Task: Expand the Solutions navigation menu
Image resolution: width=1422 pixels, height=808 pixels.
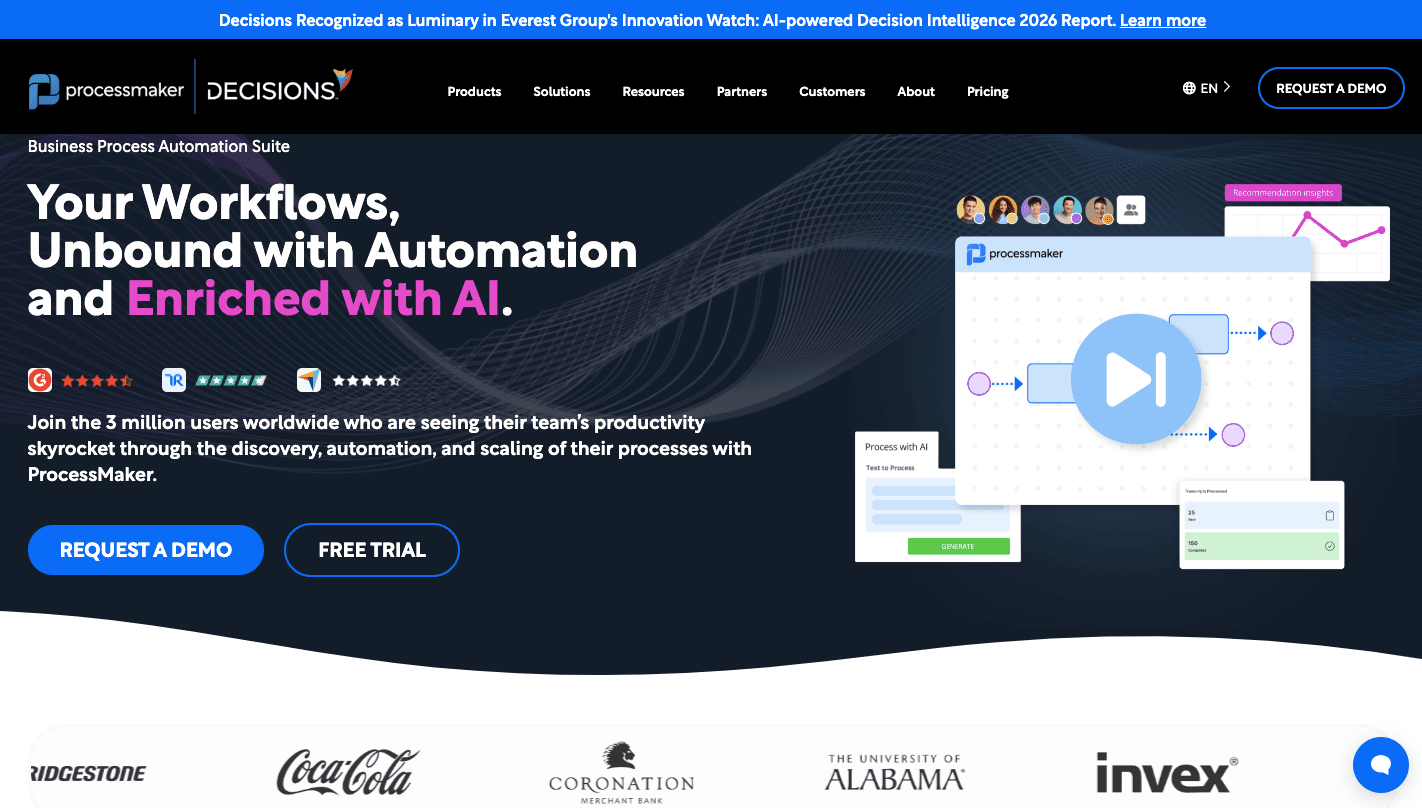Action: tap(561, 91)
